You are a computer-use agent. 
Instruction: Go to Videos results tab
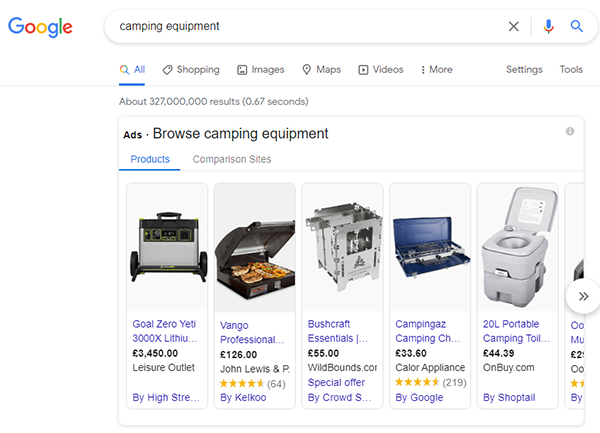coord(381,70)
